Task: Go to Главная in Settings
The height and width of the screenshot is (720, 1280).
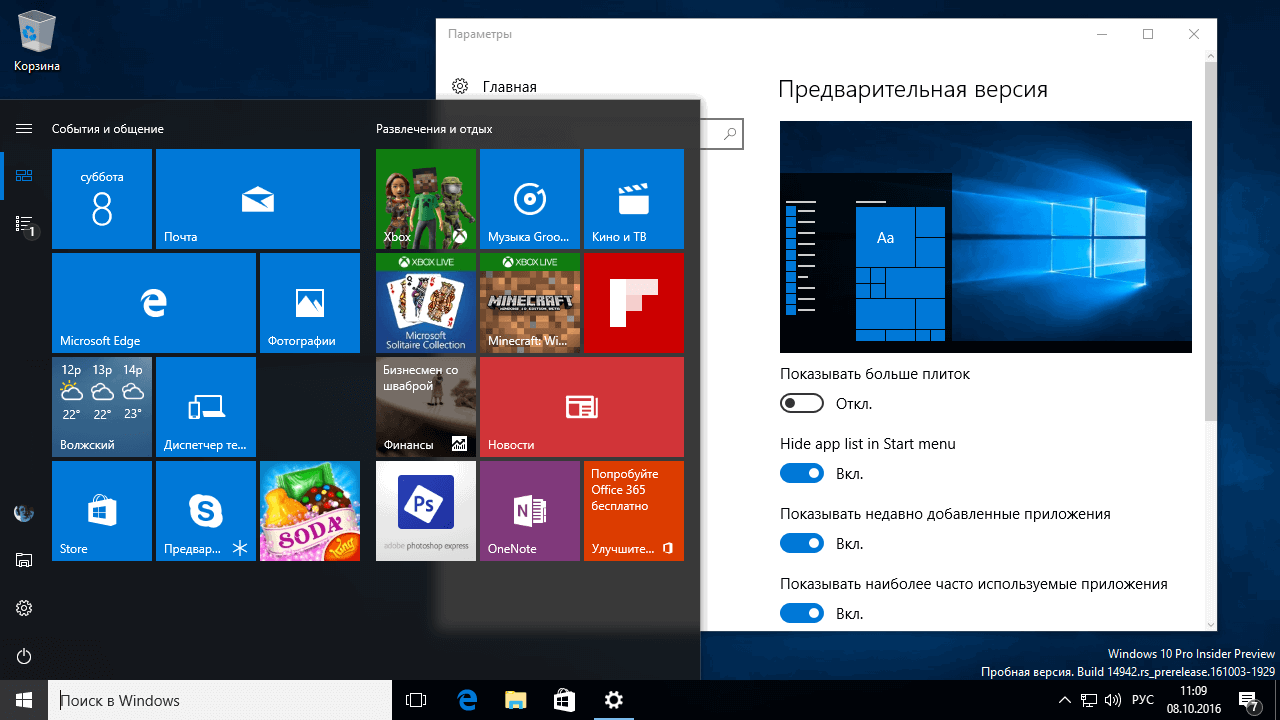Action: [509, 87]
